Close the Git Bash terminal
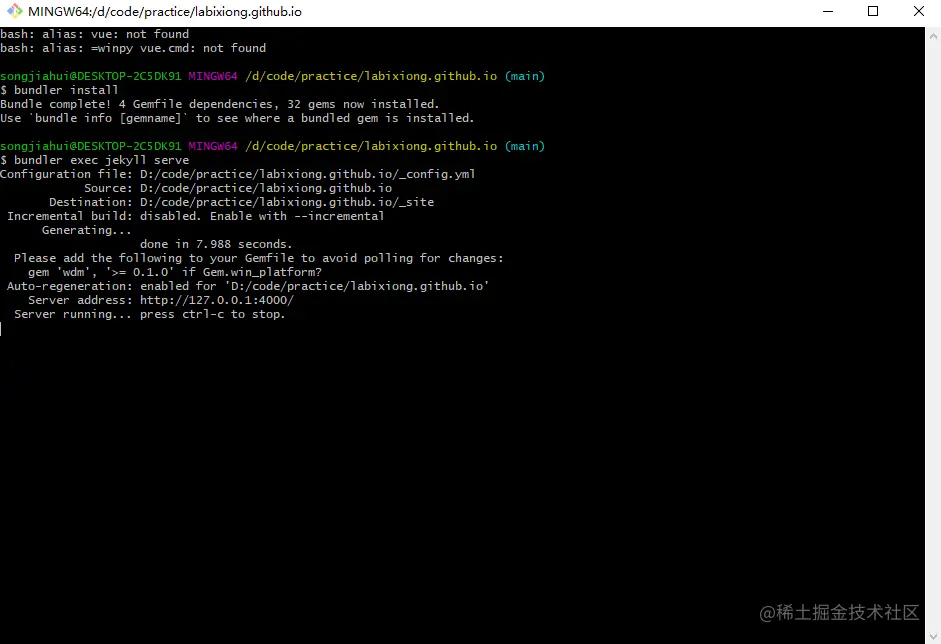This screenshot has width=941, height=644. pyautogui.click(x=917, y=11)
